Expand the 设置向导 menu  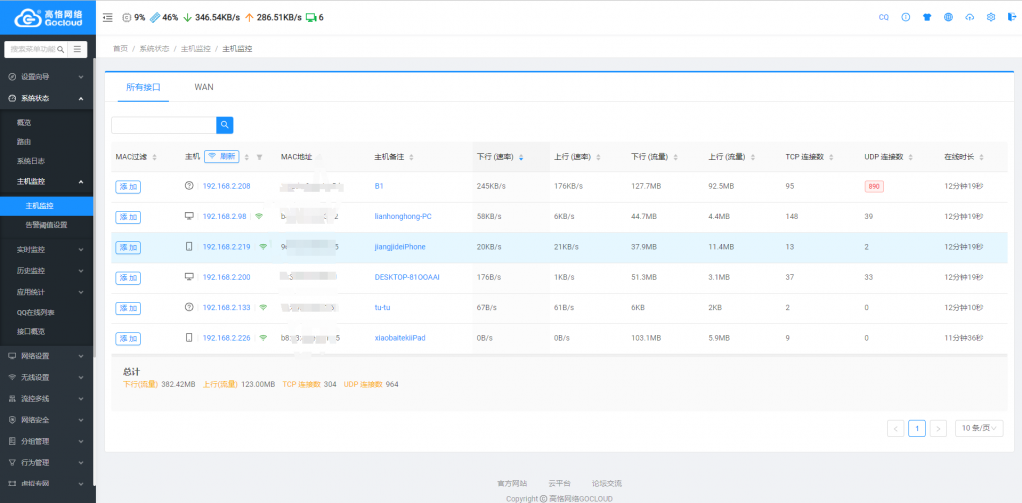pyautogui.click(x=47, y=77)
